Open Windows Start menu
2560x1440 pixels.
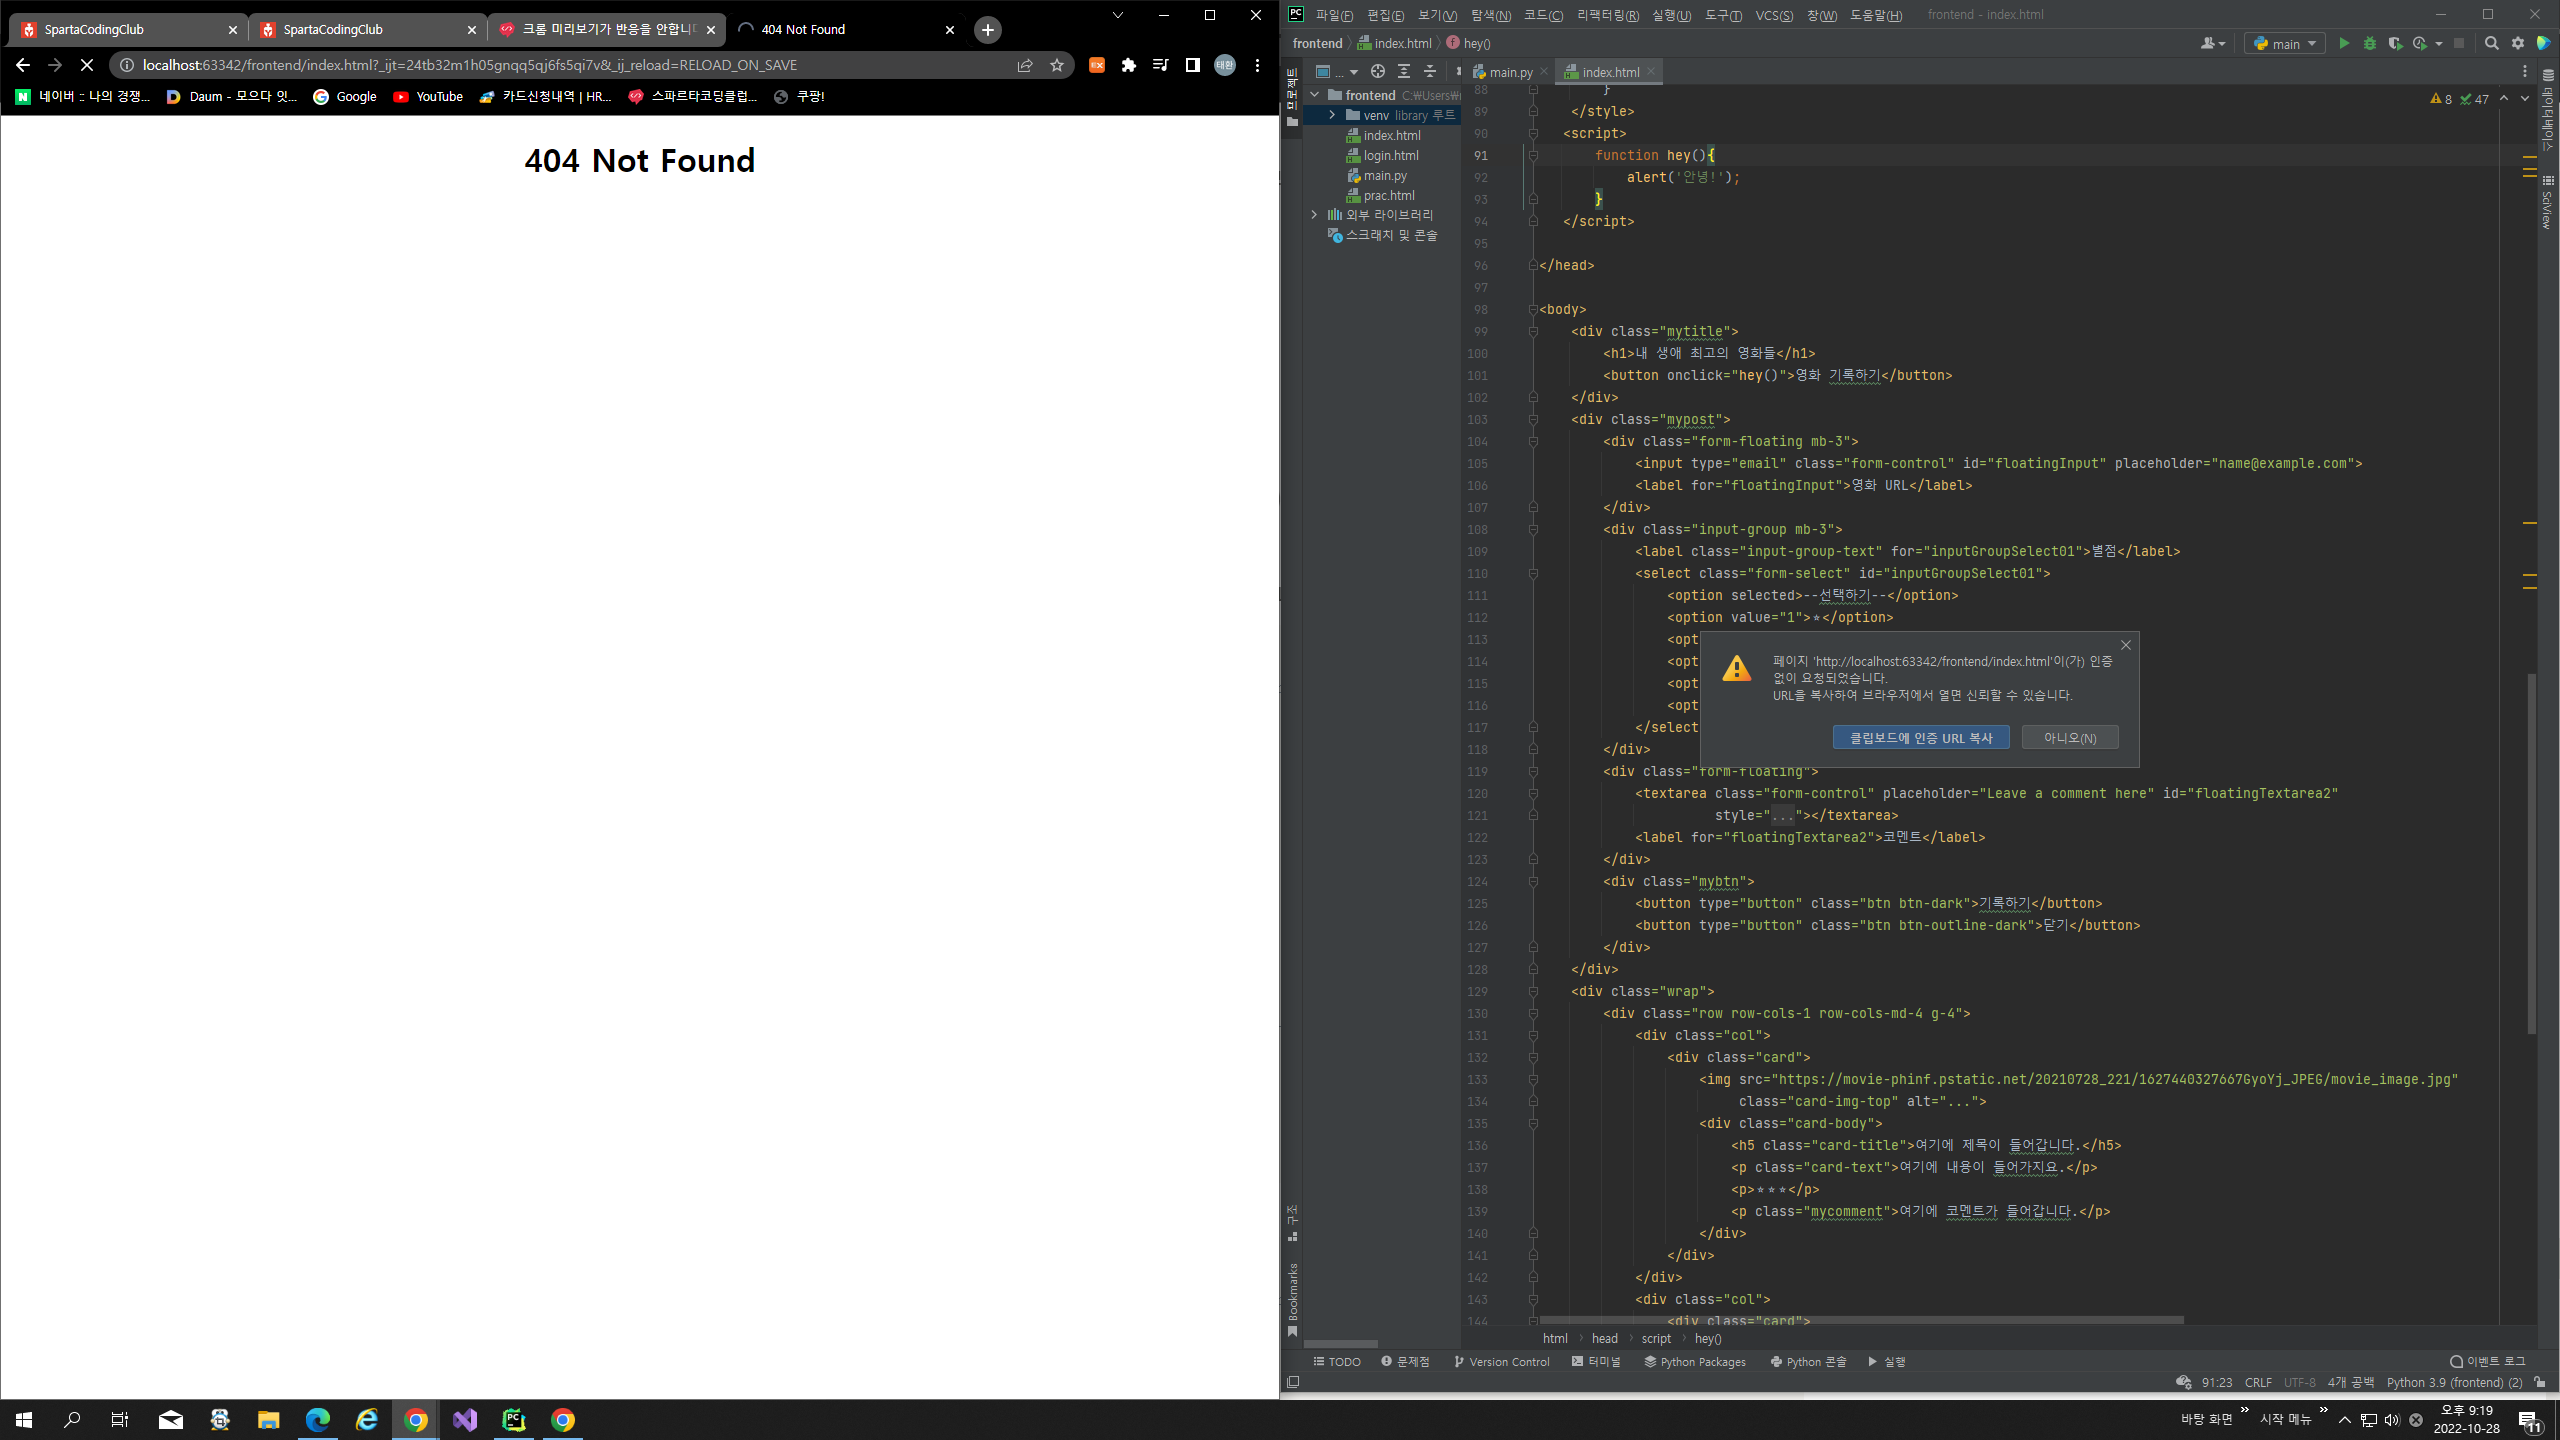(24, 1420)
